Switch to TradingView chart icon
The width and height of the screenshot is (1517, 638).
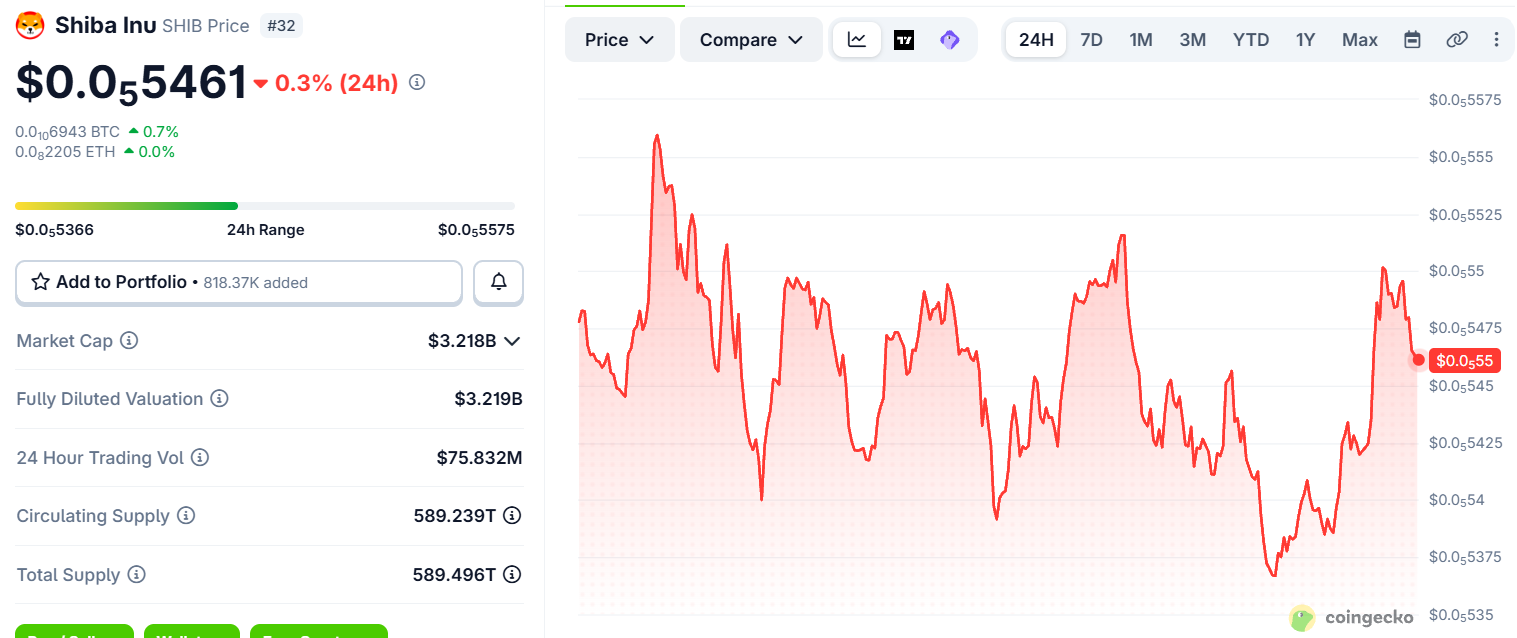click(904, 40)
